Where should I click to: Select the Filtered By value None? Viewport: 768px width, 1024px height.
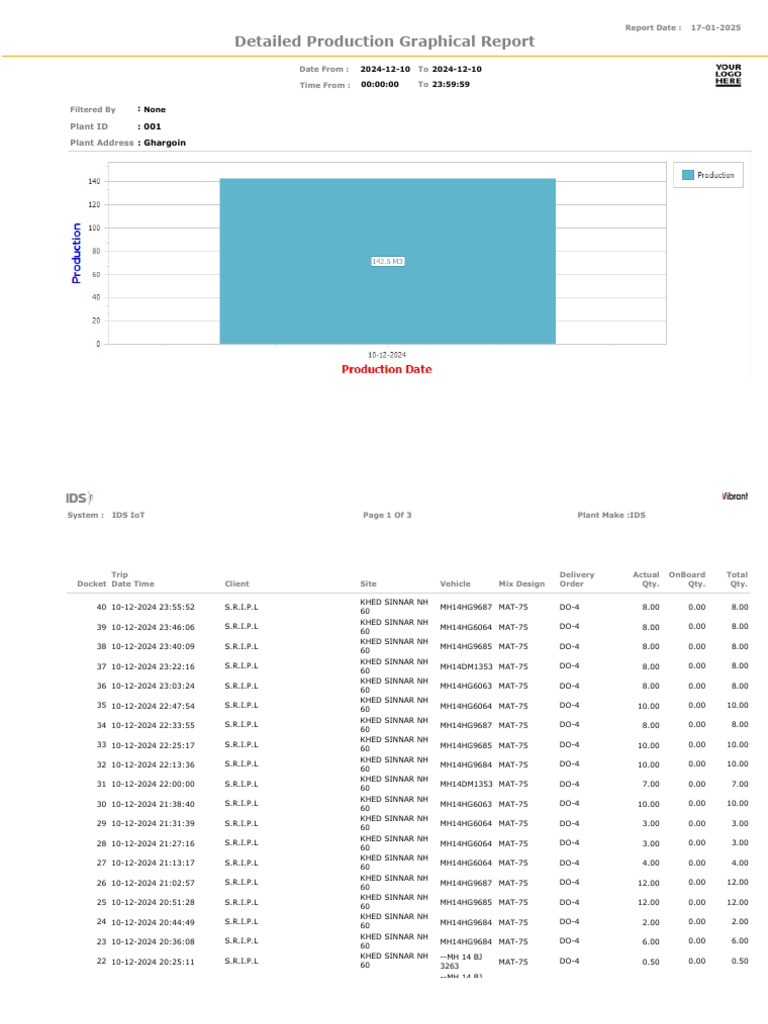click(x=155, y=110)
